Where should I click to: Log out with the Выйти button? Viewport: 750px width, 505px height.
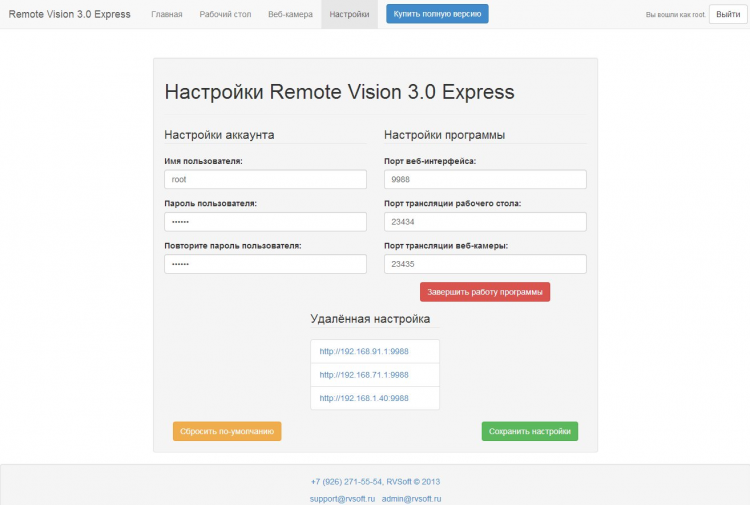click(x=728, y=14)
